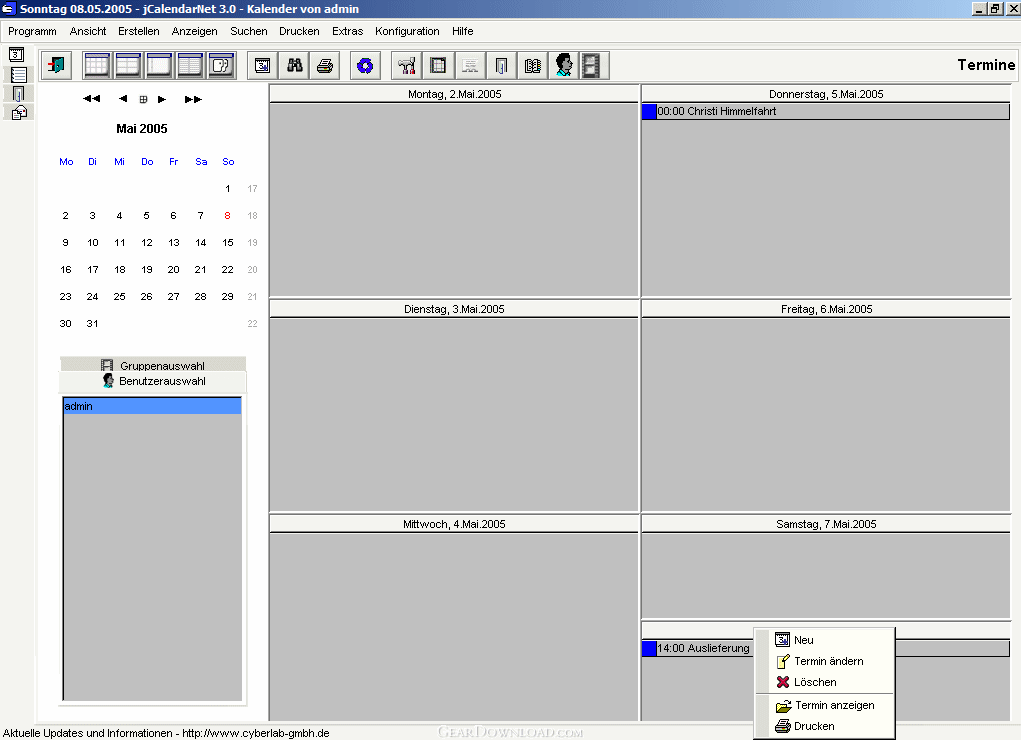The image size is (1021, 740).
Task: Click the Mai 2005 month title
Action: point(142,128)
